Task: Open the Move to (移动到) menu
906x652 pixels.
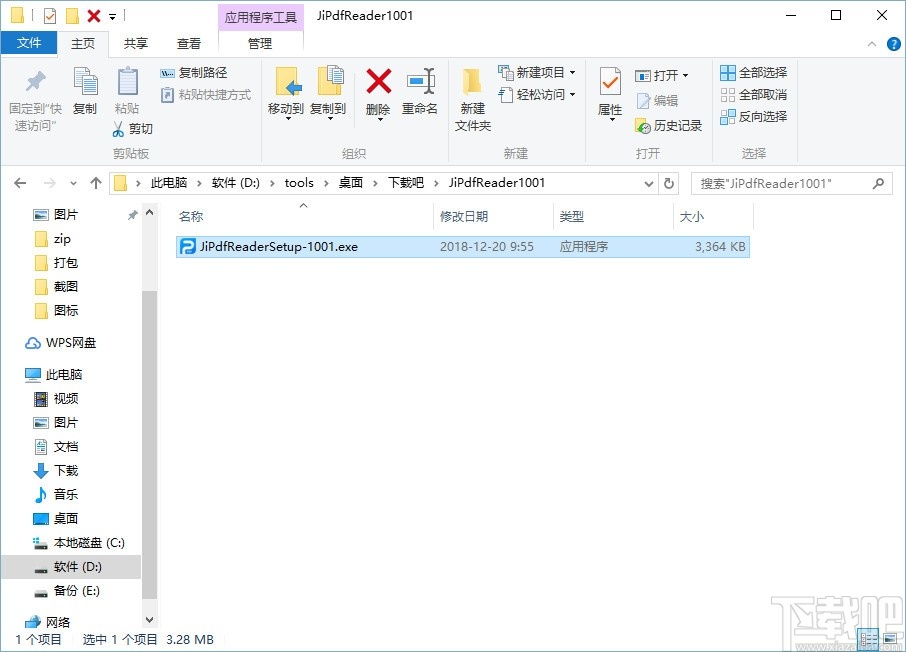Action: [x=286, y=92]
